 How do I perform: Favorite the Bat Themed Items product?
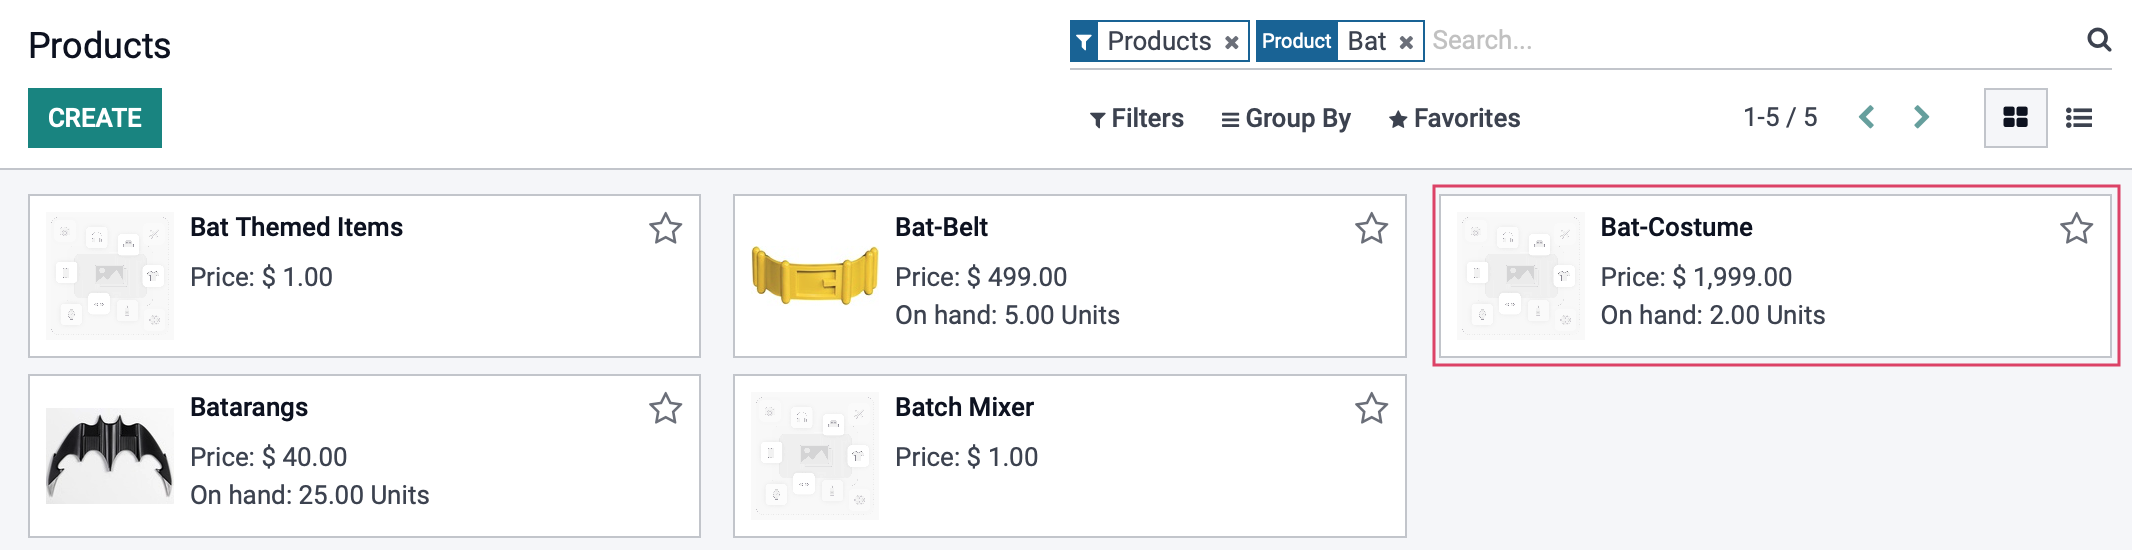[665, 229]
